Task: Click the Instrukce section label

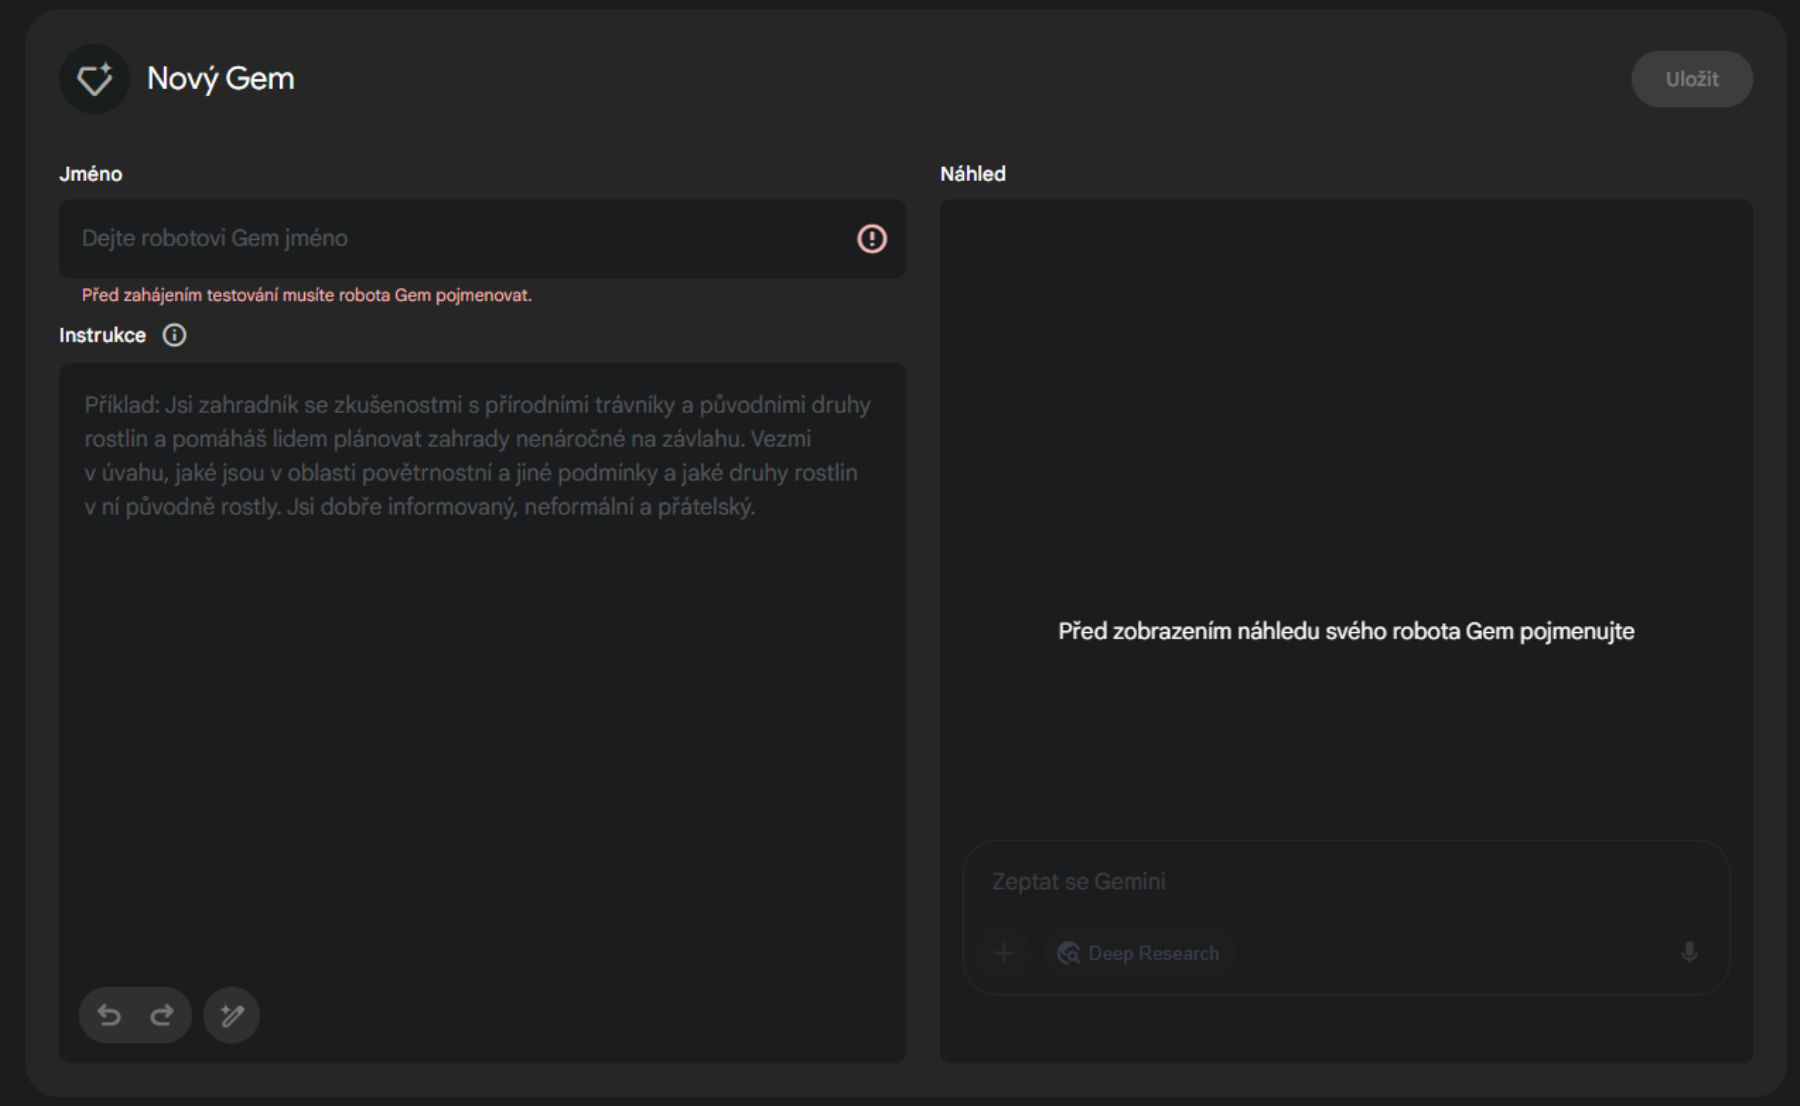Action: (102, 335)
